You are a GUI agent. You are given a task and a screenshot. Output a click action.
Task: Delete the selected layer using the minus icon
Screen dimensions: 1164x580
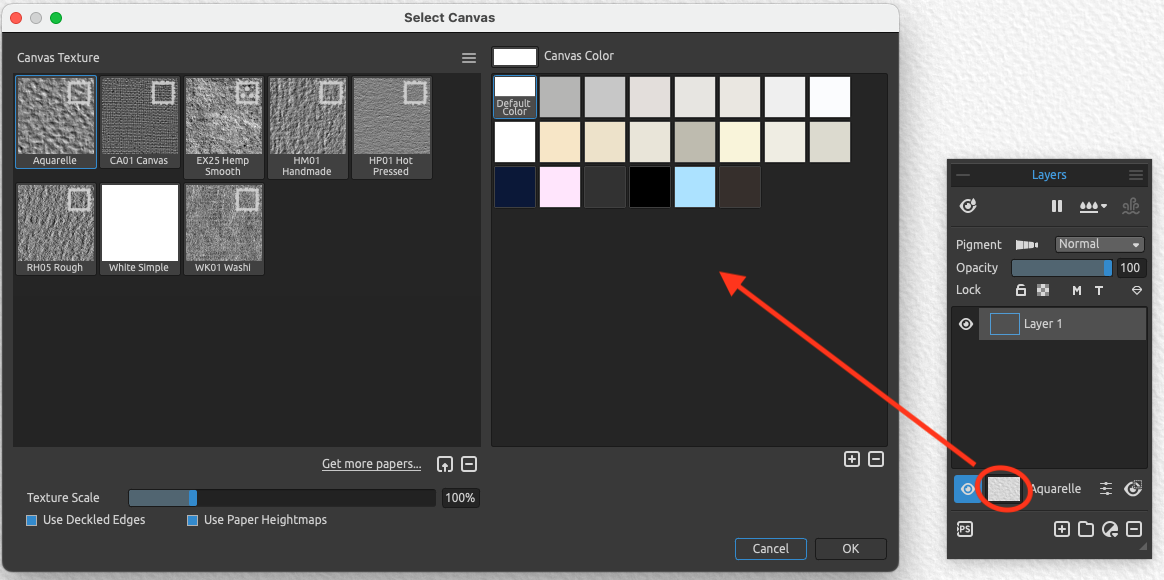[1135, 529]
